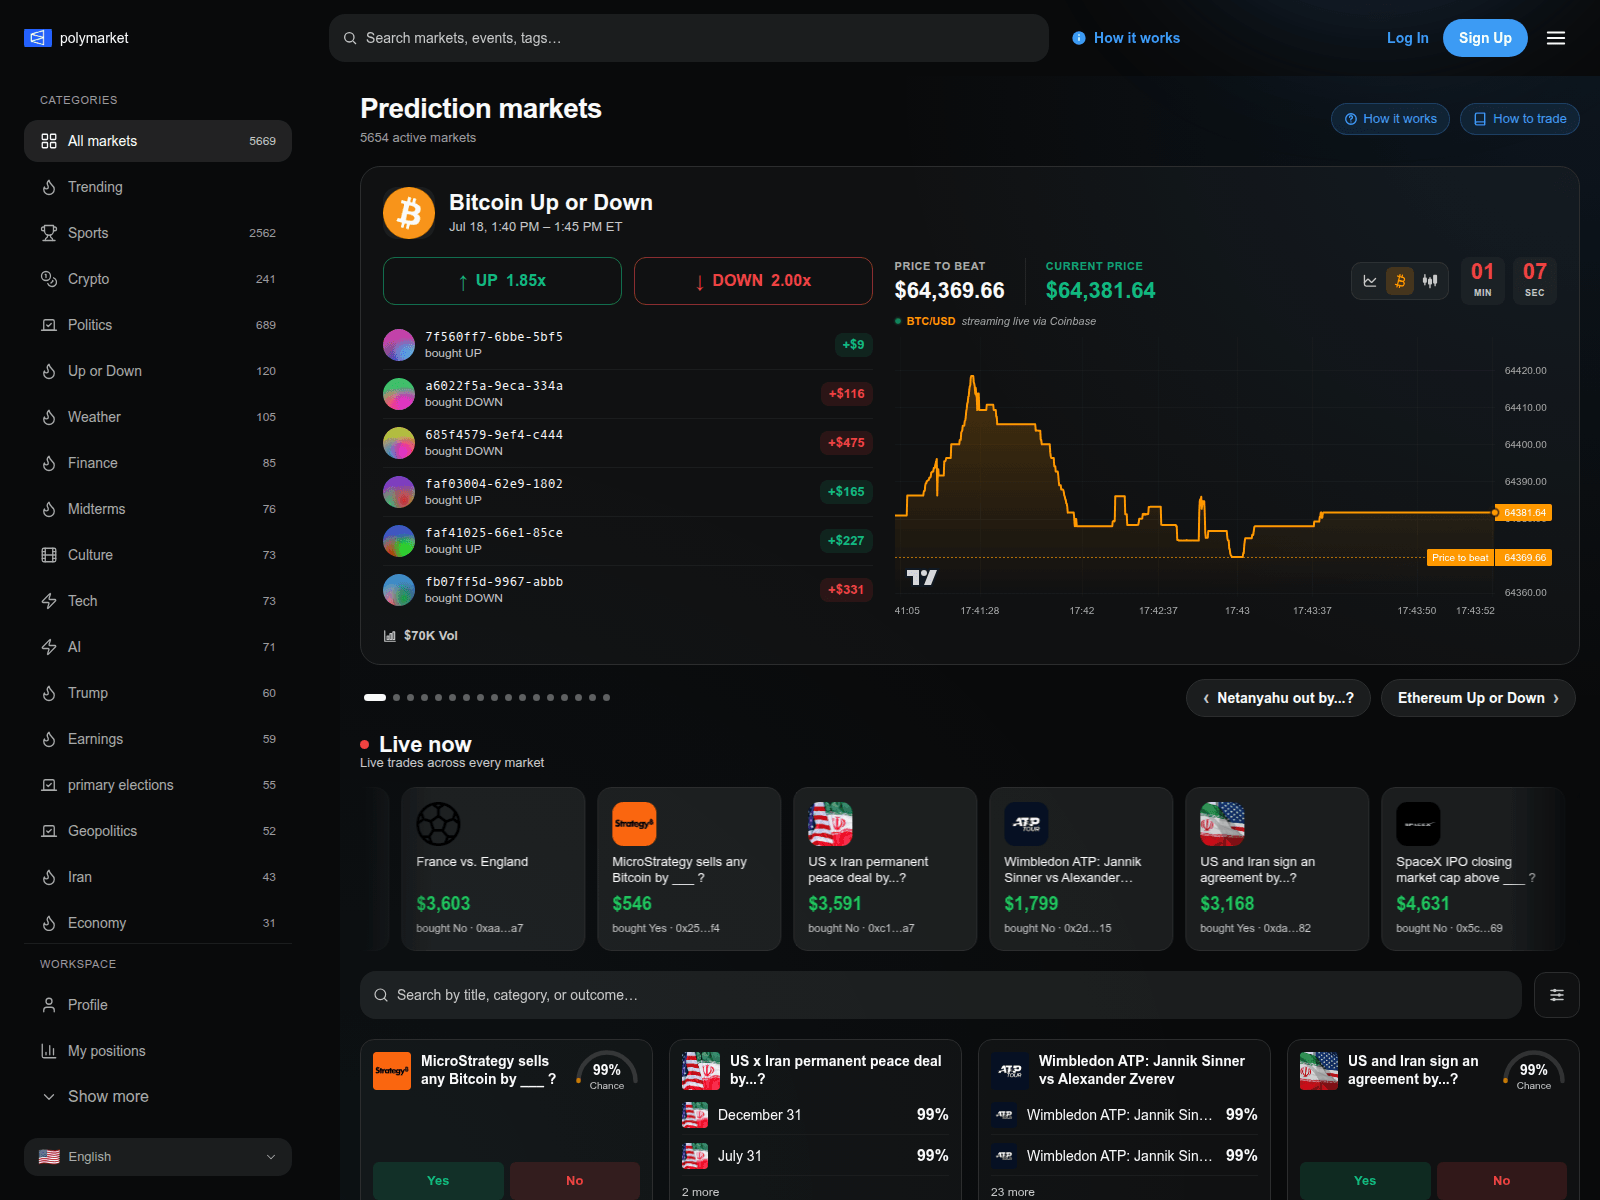
Task: Open Profile in workspace
Action: click(158, 1005)
